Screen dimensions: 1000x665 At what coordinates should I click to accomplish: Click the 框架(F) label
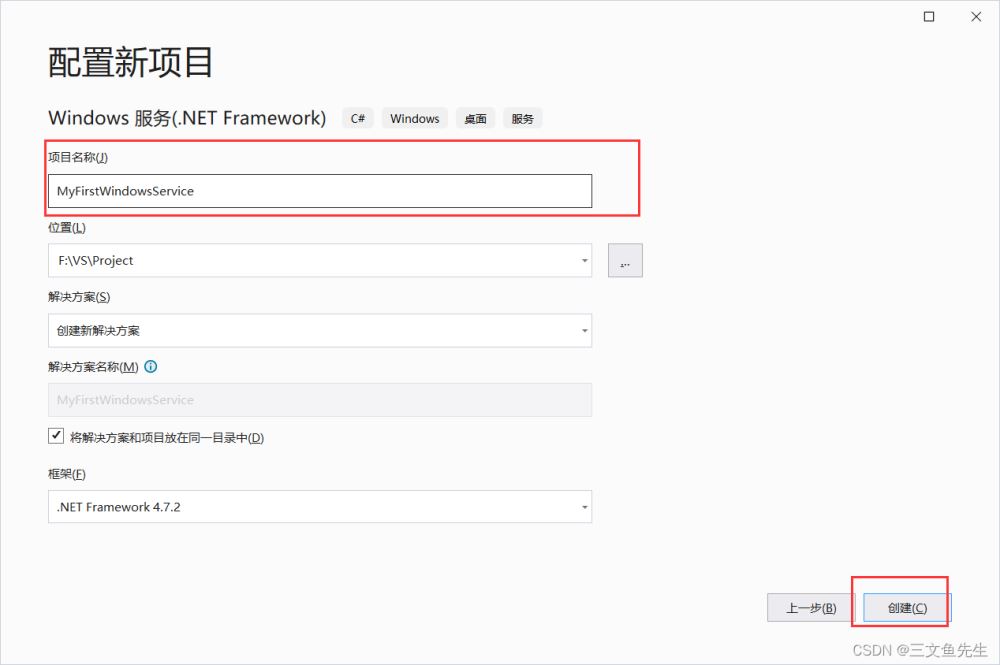point(67,474)
